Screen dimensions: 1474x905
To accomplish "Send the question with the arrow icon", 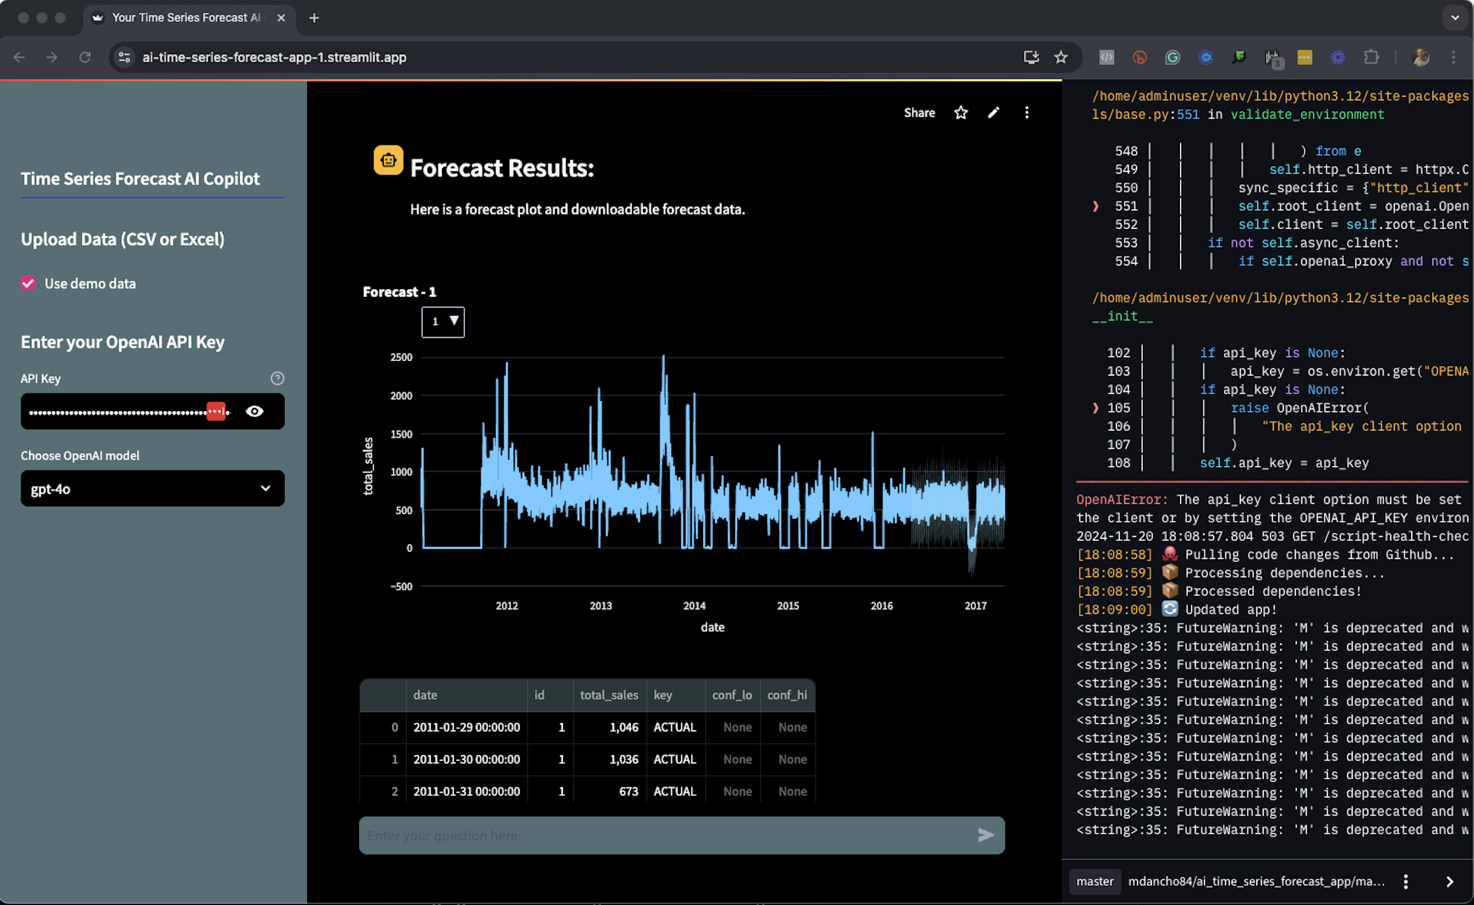I will pyautogui.click(x=985, y=835).
